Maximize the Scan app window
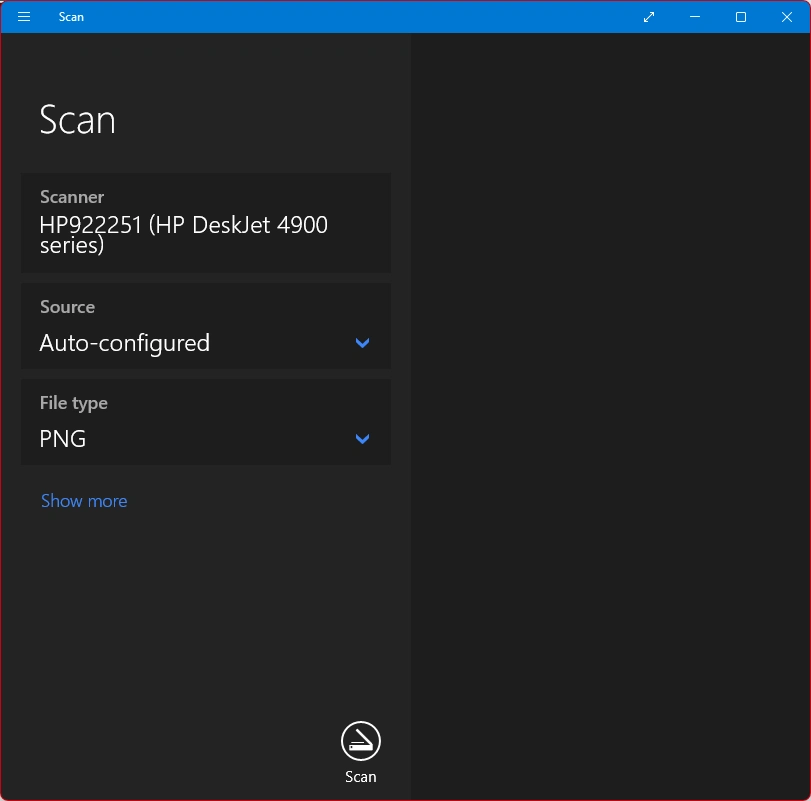This screenshot has width=811, height=801. 741,17
